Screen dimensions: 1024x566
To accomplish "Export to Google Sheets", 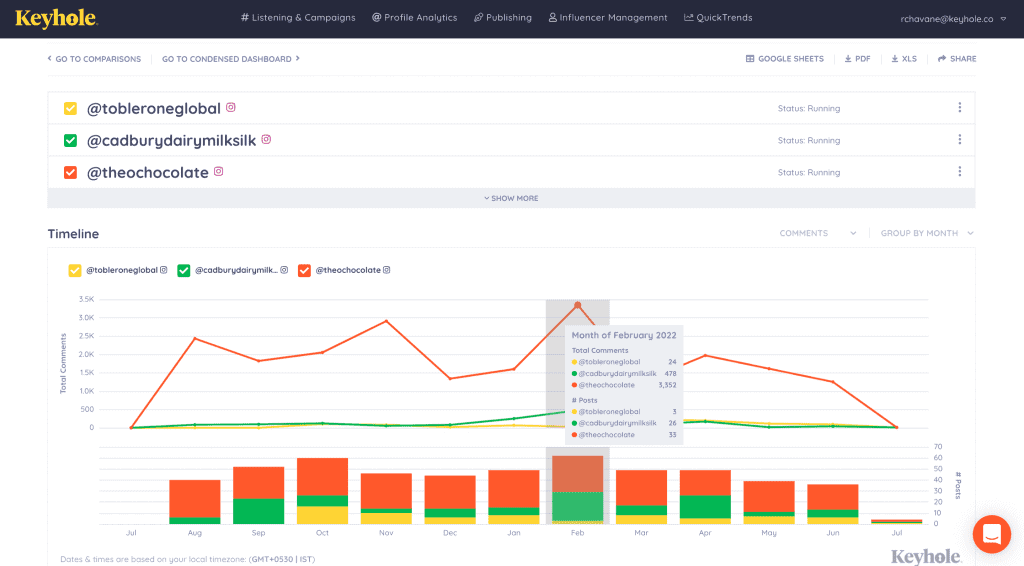I will pyautogui.click(x=784, y=59).
